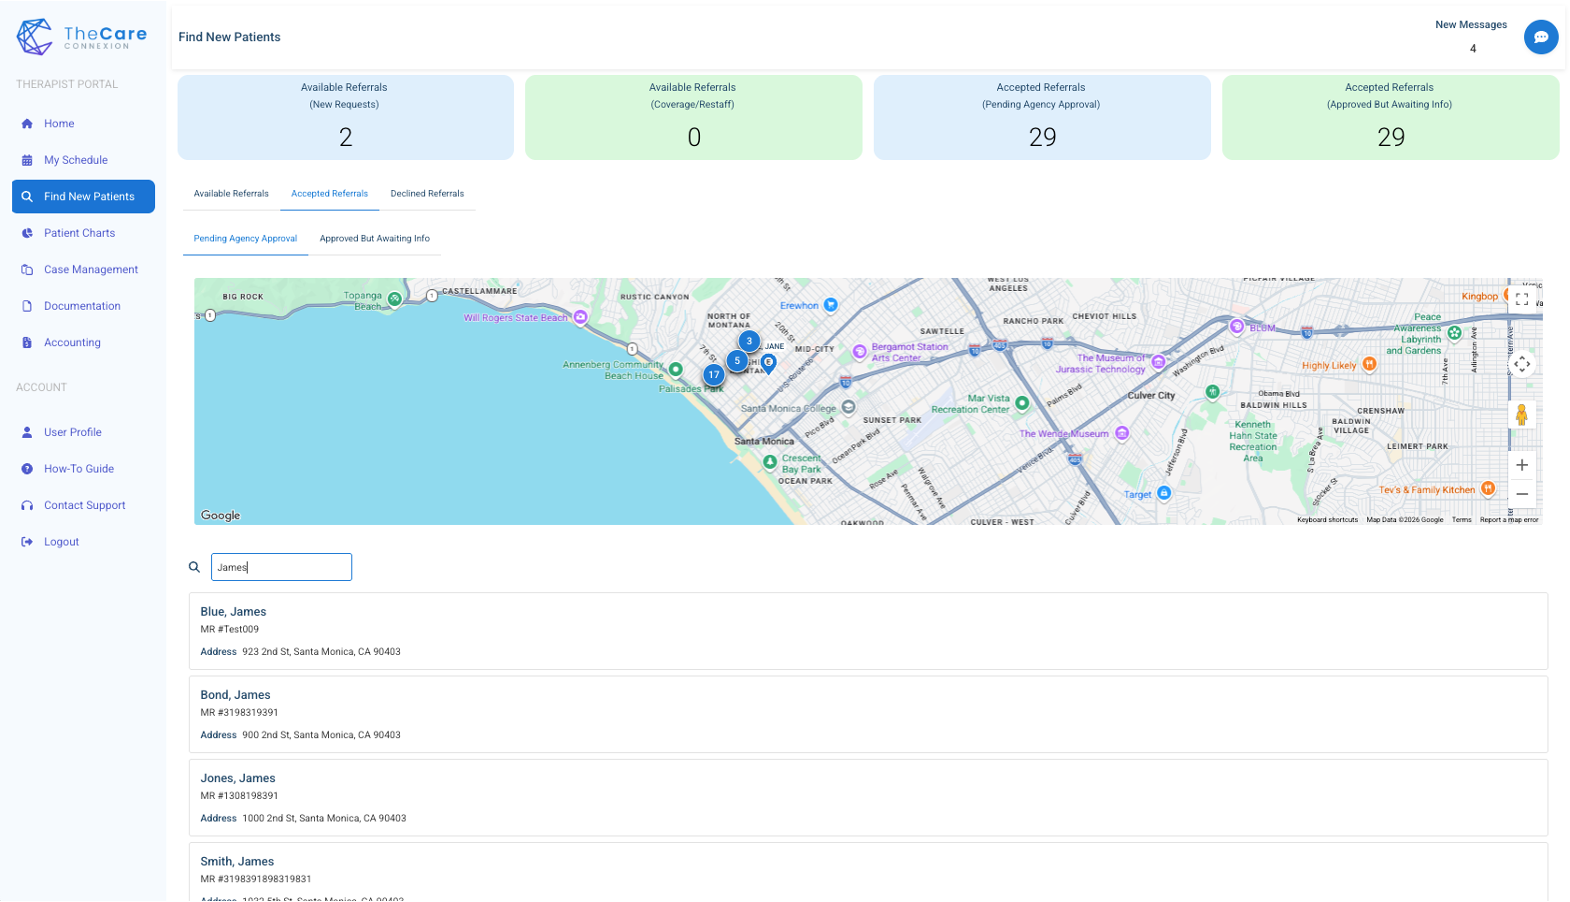Click Contact Support link
Viewport: 1570px width, 902px height.
(x=83, y=506)
